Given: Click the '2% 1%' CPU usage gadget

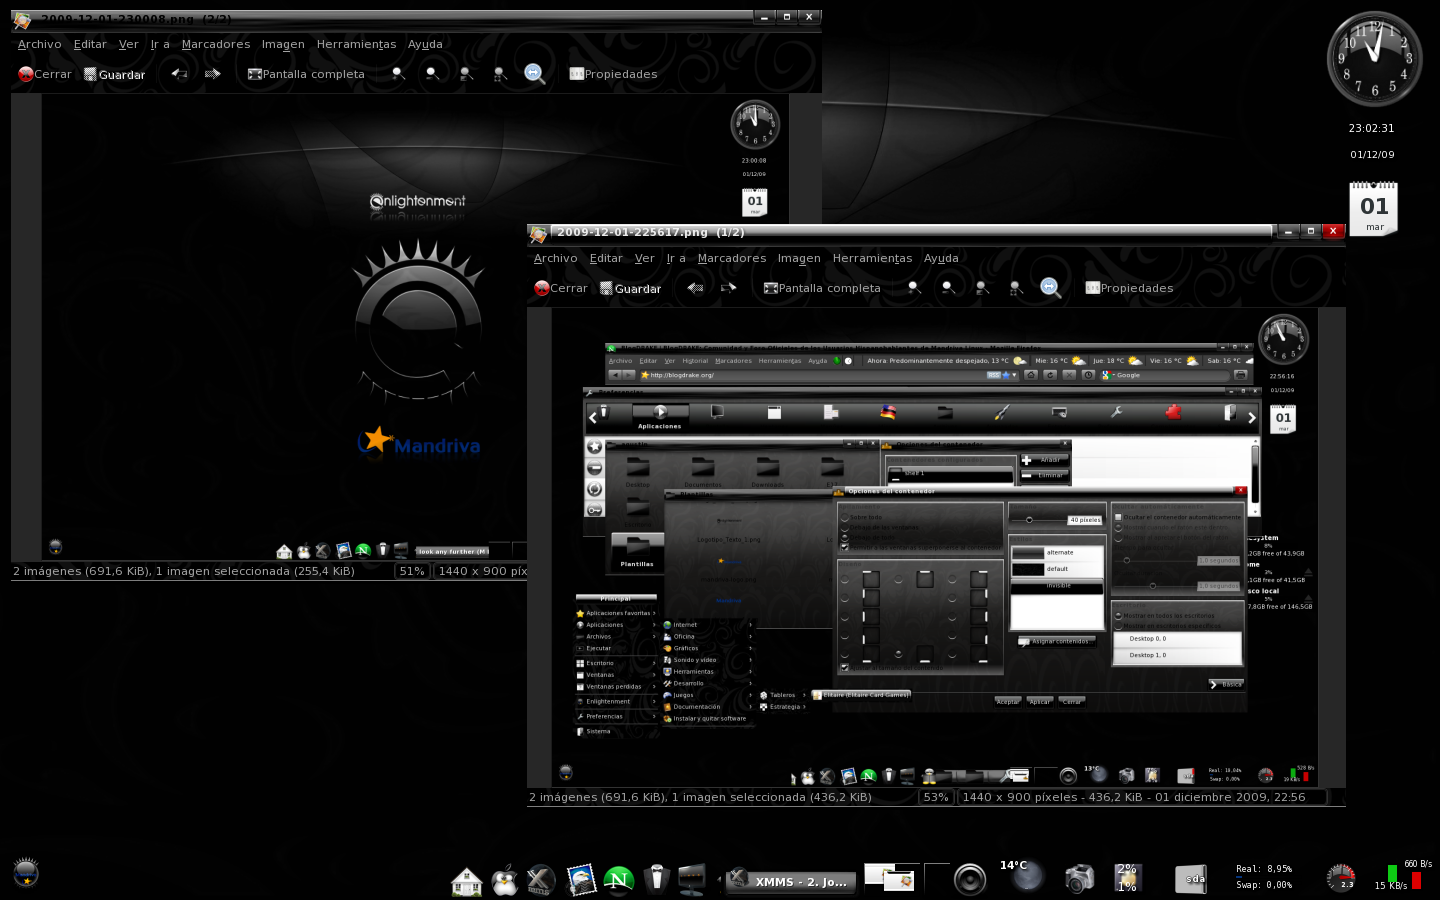Looking at the screenshot, I should pyautogui.click(x=1127, y=877).
